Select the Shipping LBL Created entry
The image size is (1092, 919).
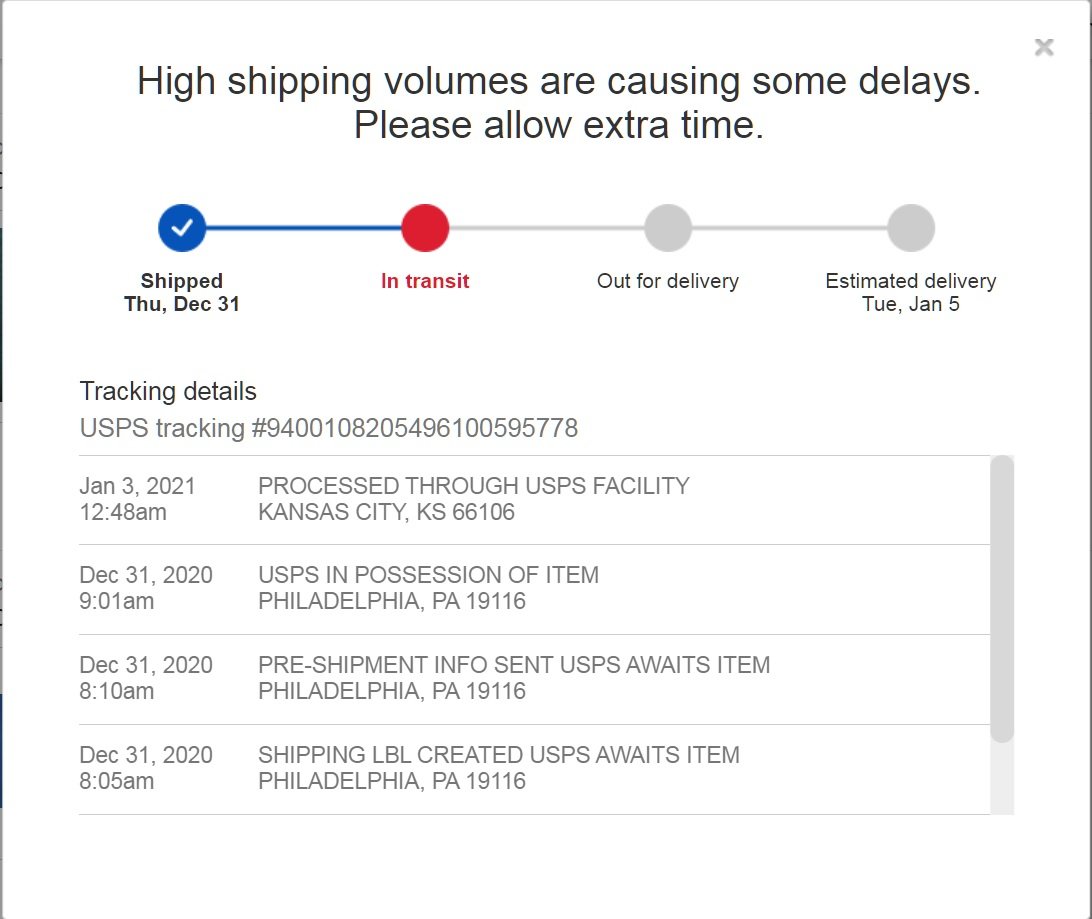pyautogui.click(x=534, y=769)
